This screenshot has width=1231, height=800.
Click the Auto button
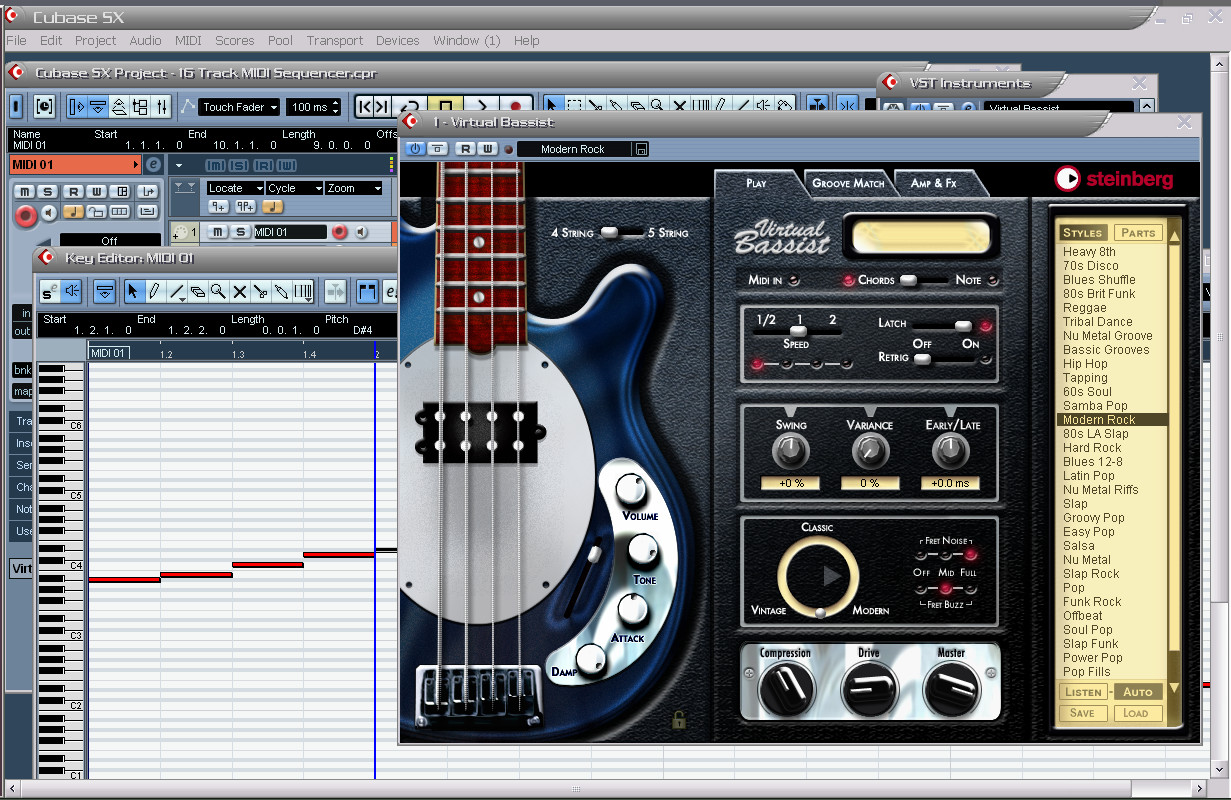pos(1138,691)
